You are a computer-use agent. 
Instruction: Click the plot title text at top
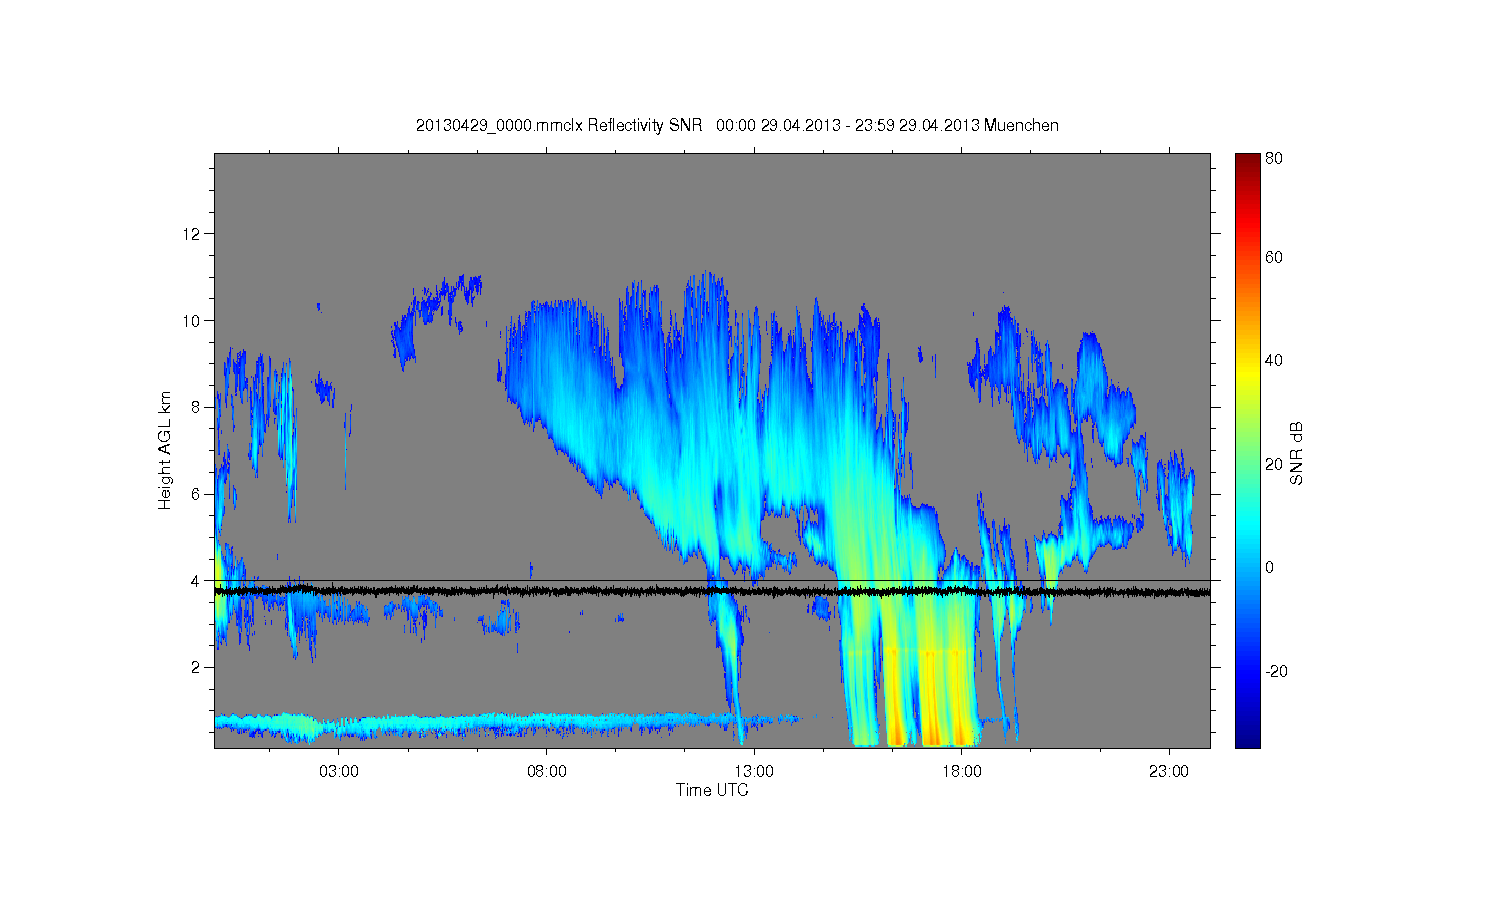(x=737, y=125)
